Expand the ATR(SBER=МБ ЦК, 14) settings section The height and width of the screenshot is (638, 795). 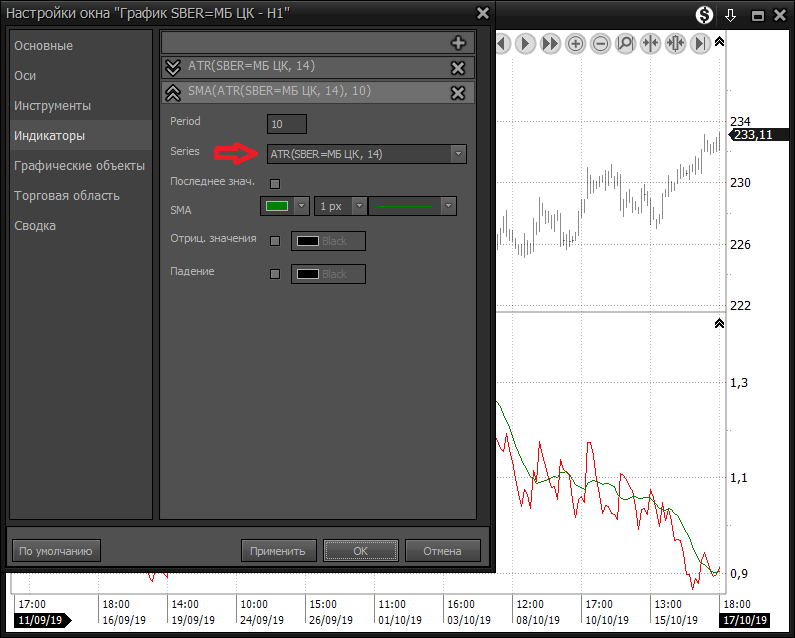172,68
